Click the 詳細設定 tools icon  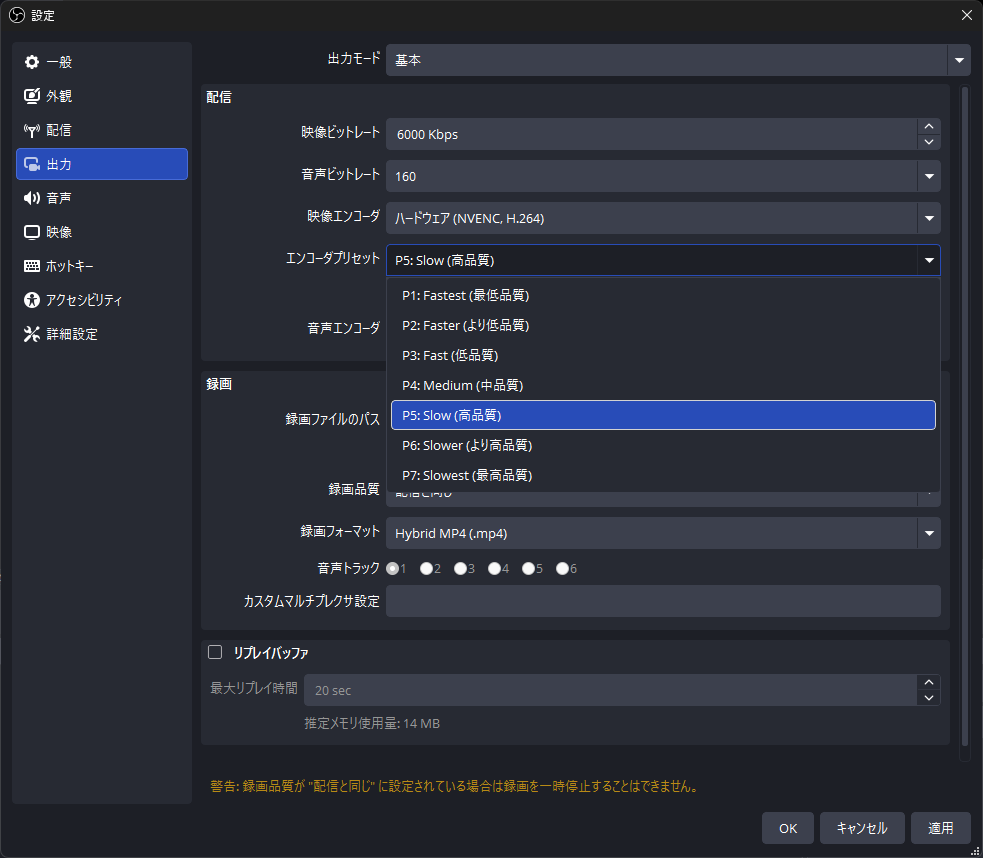point(31,334)
